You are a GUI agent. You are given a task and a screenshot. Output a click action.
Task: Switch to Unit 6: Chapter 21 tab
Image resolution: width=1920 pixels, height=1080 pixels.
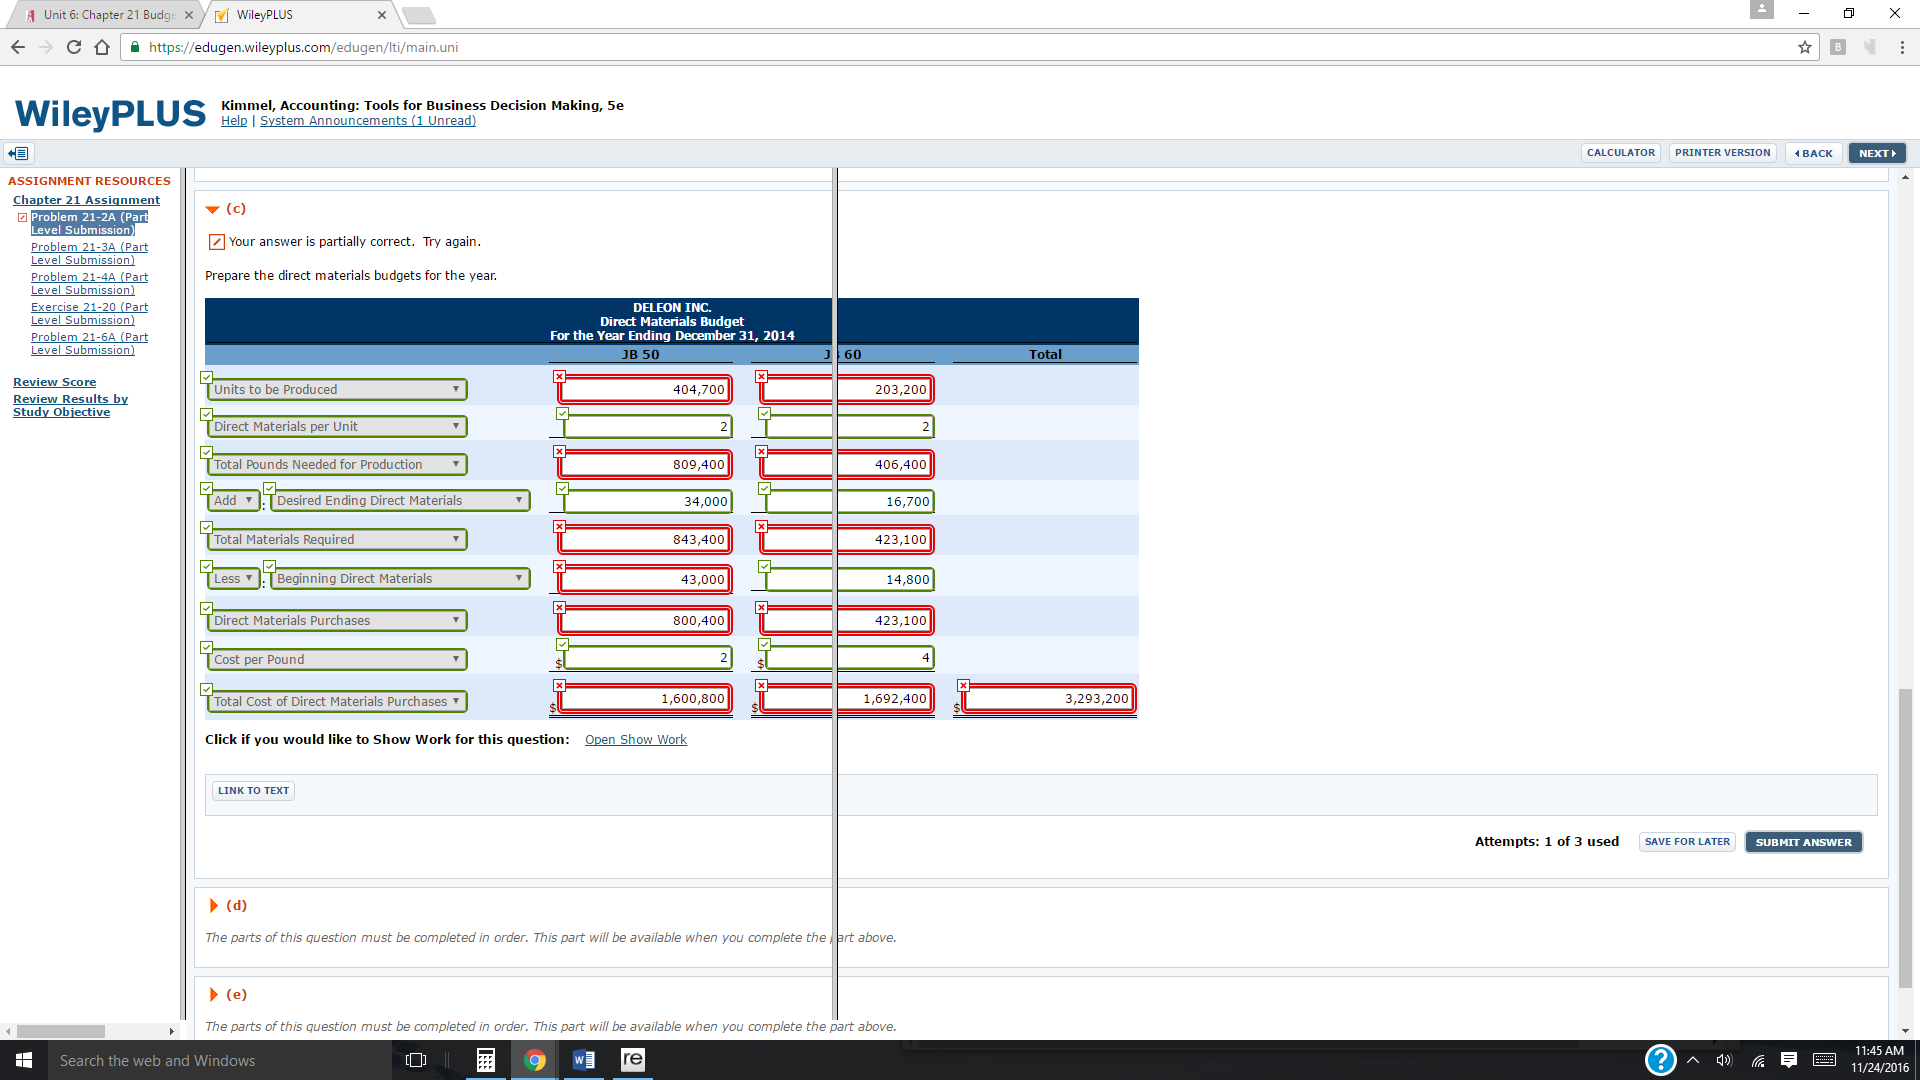click(108, 15)
